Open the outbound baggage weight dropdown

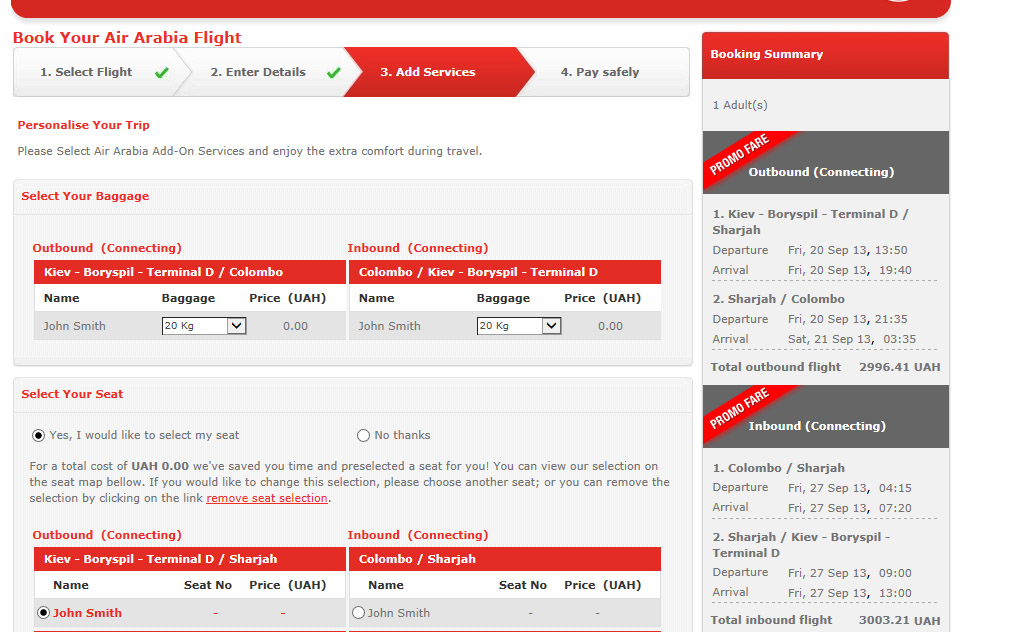pyautogui.click(x=204, y=326)
